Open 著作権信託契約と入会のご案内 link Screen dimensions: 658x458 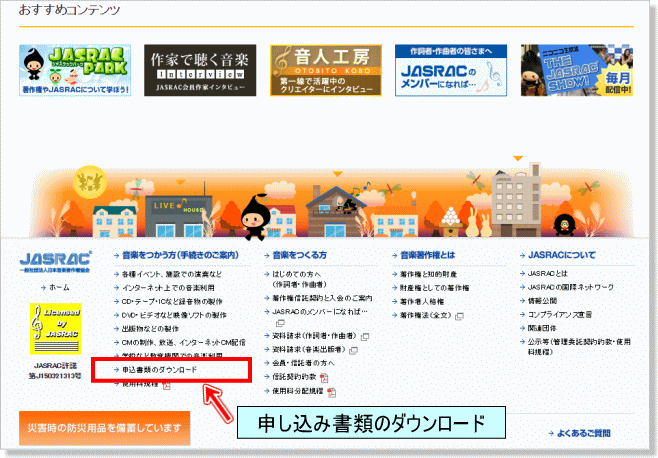coord(322,298)
